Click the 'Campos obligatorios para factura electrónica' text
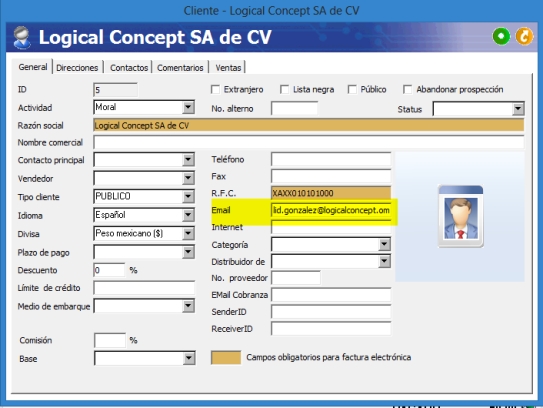 click(x=329, y=357)
